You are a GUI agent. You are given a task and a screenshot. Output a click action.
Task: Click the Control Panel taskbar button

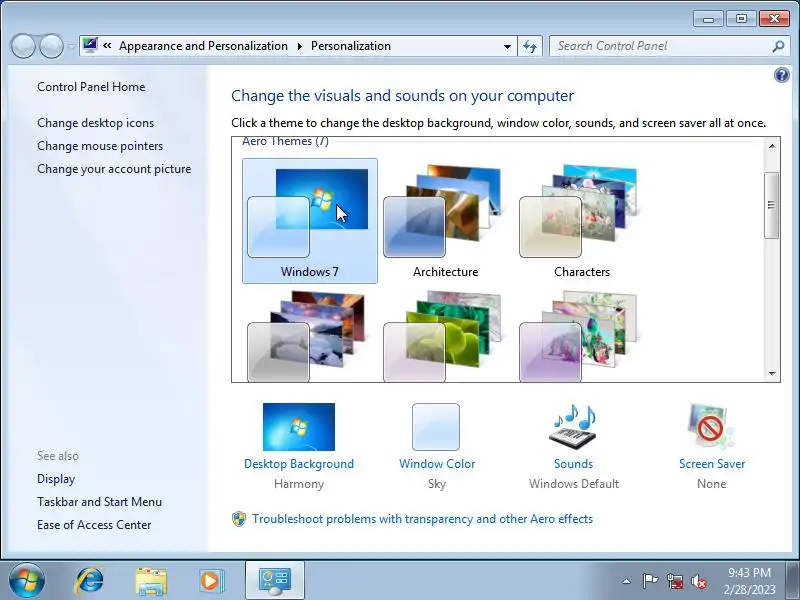275,581
